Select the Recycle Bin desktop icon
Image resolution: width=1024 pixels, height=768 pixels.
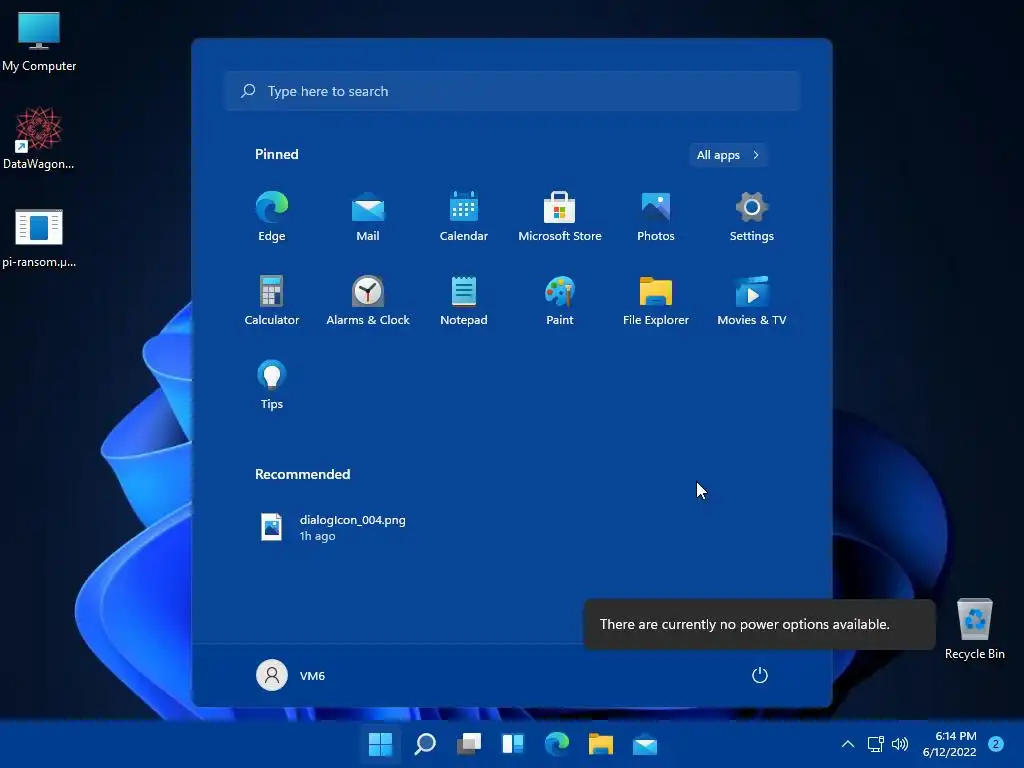point(974,629)
